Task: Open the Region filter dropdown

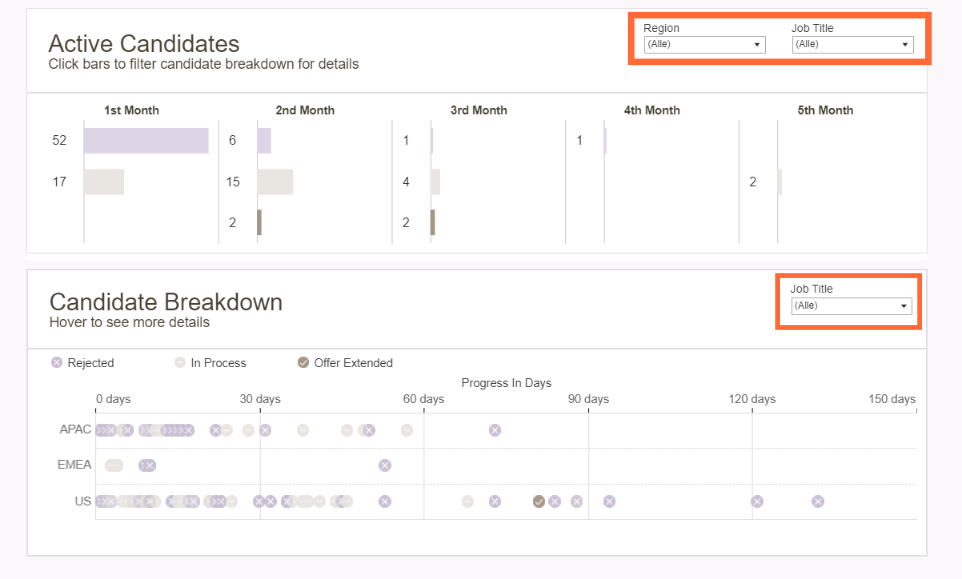Action: pyautogui.click(x=704, y=44)
